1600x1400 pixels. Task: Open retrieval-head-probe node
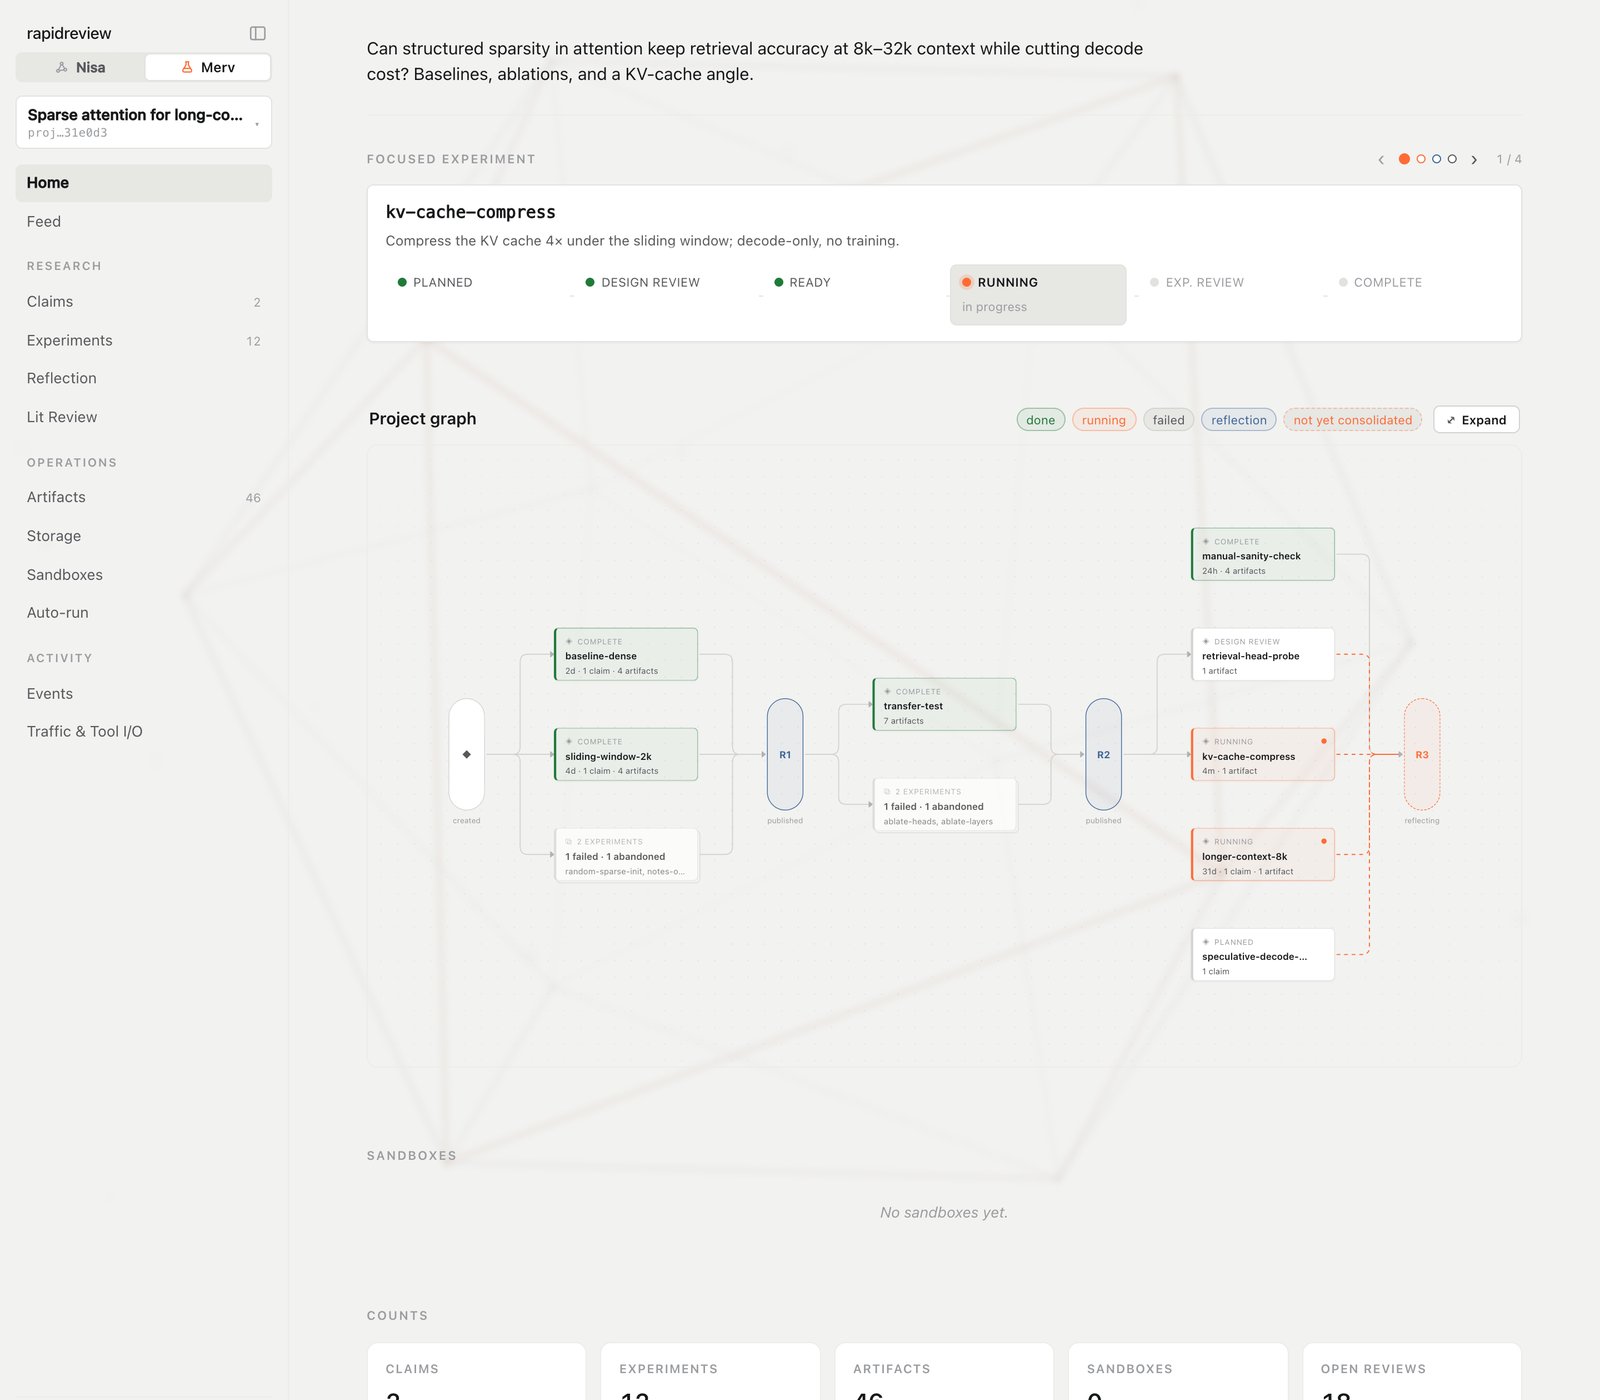1263,654
